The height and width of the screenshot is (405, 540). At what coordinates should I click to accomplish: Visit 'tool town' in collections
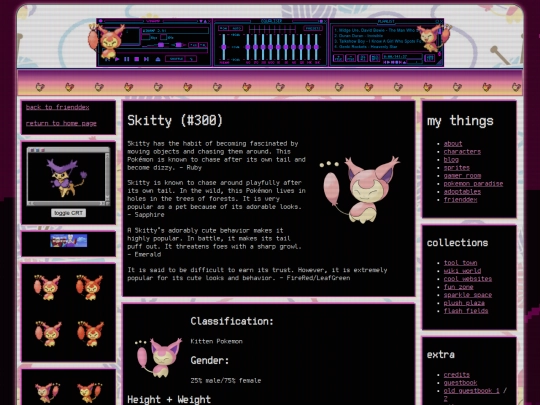pos(460,263)
